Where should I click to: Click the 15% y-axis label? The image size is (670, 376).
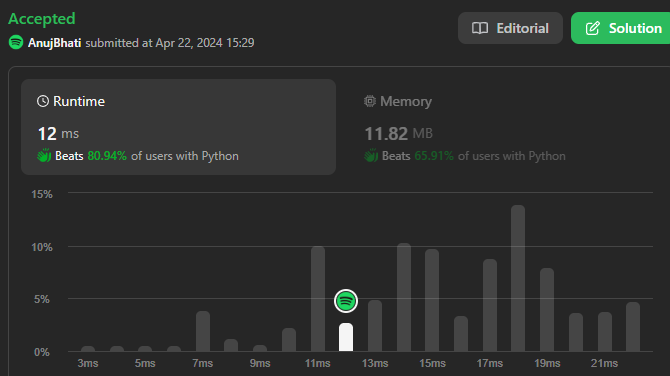click(x=42, y=194)
